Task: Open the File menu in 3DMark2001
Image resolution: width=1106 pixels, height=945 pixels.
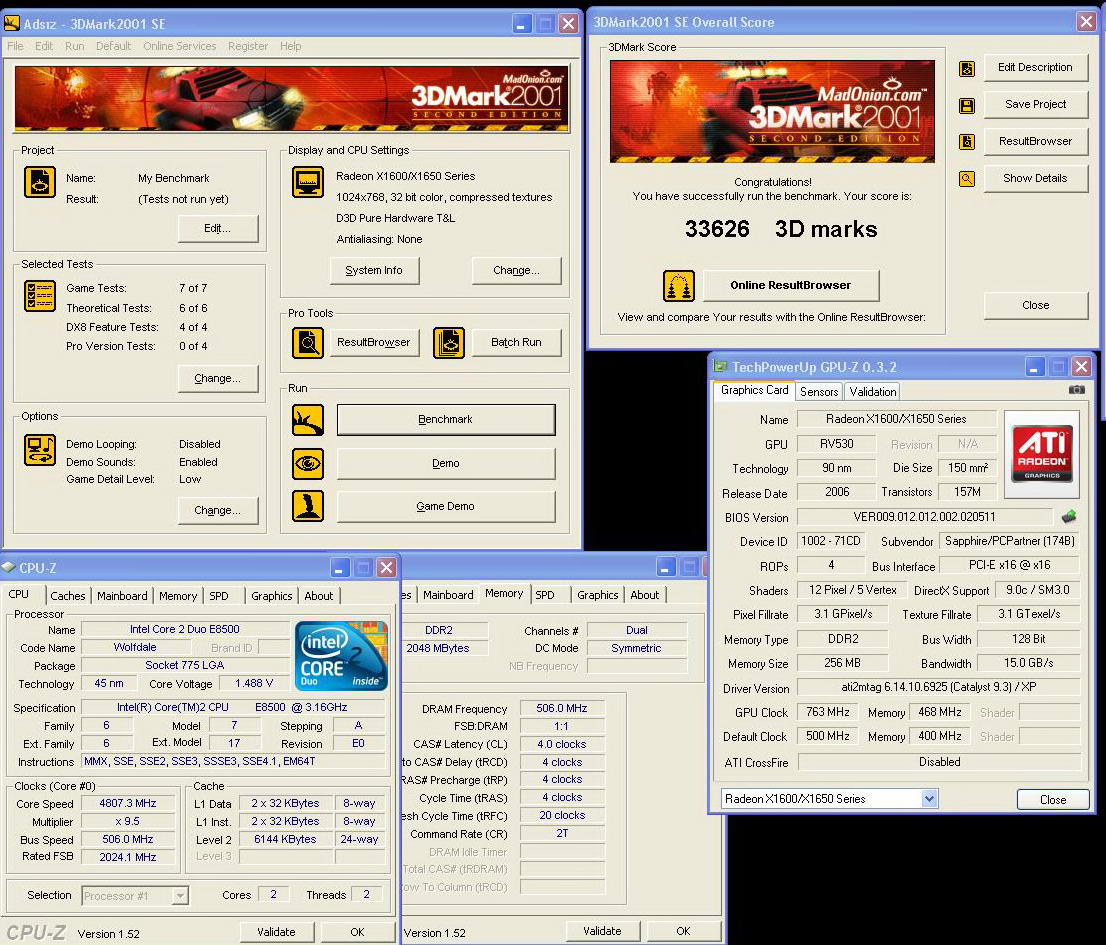Action: point(15,46)
